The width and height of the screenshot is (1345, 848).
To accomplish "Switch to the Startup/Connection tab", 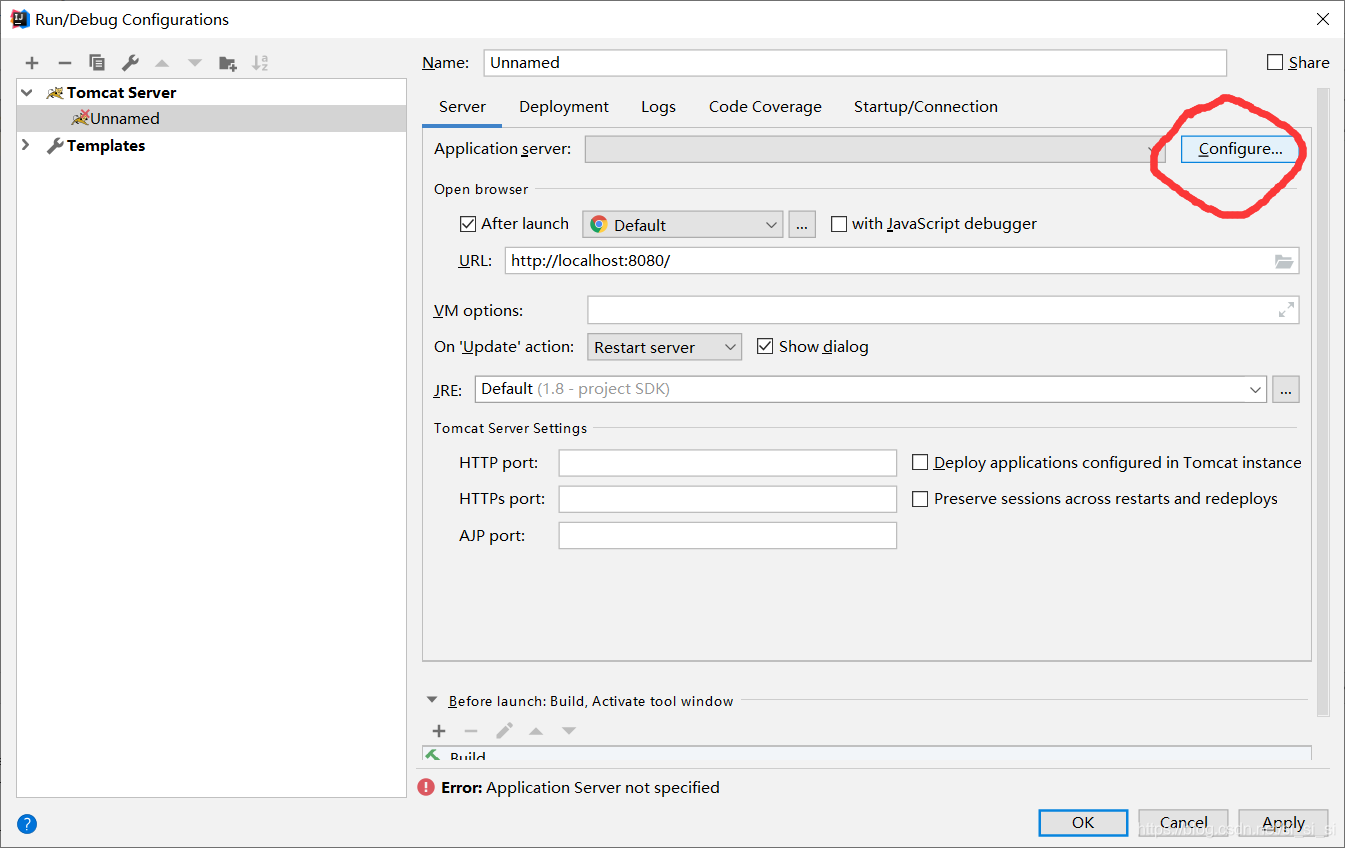I will 925,107.
